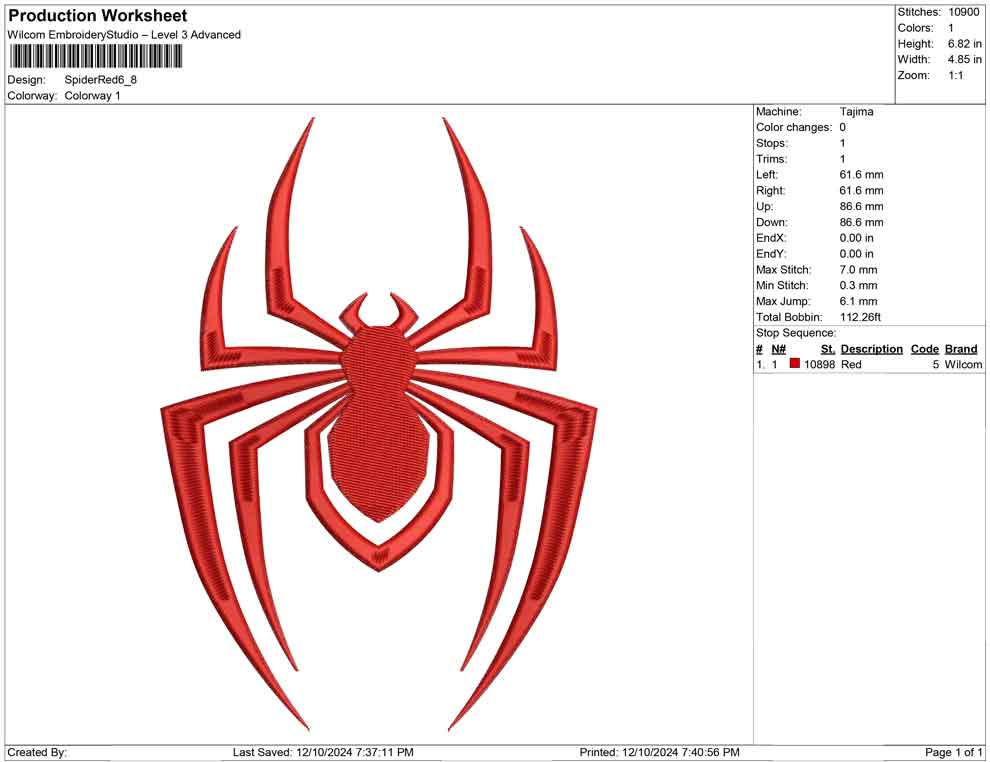Click the 'Trims:' label
This screenshot has width=990, height=762.
click(x=772, y=159)
